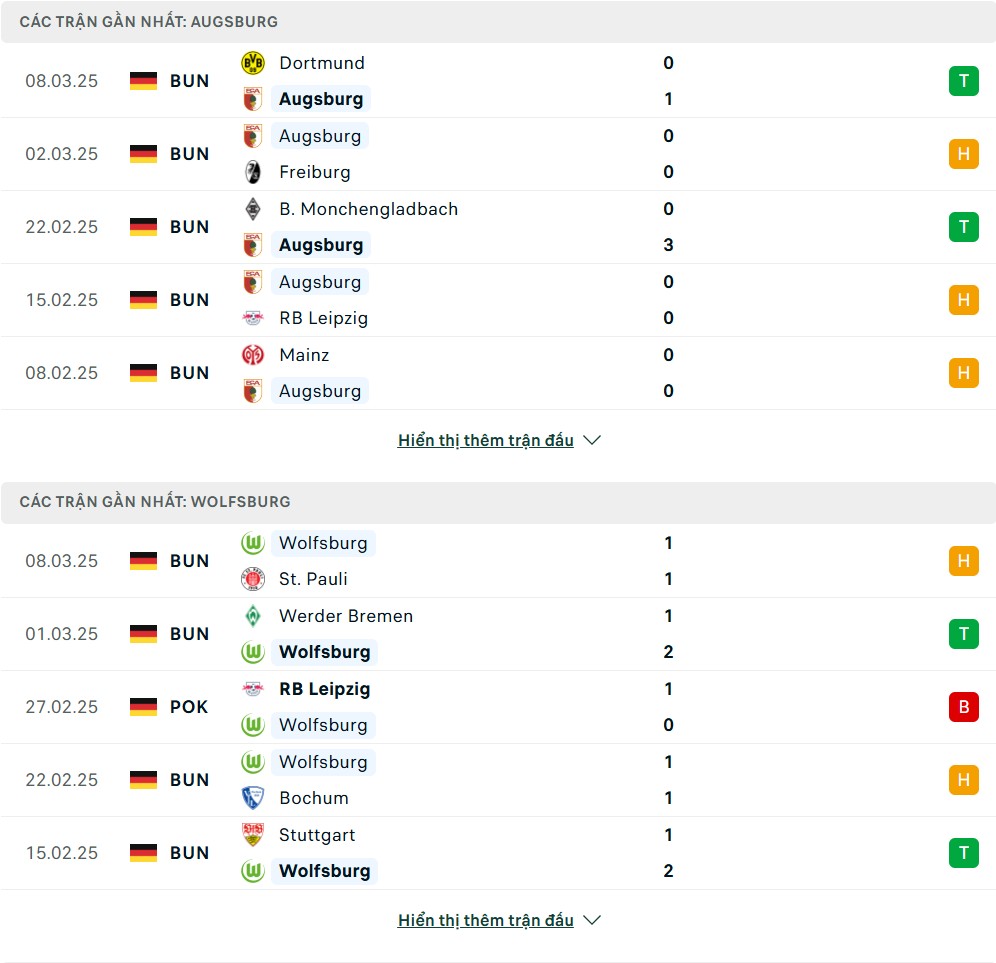Click red B badge for RB Leipzig cup match

coord(964,707)
